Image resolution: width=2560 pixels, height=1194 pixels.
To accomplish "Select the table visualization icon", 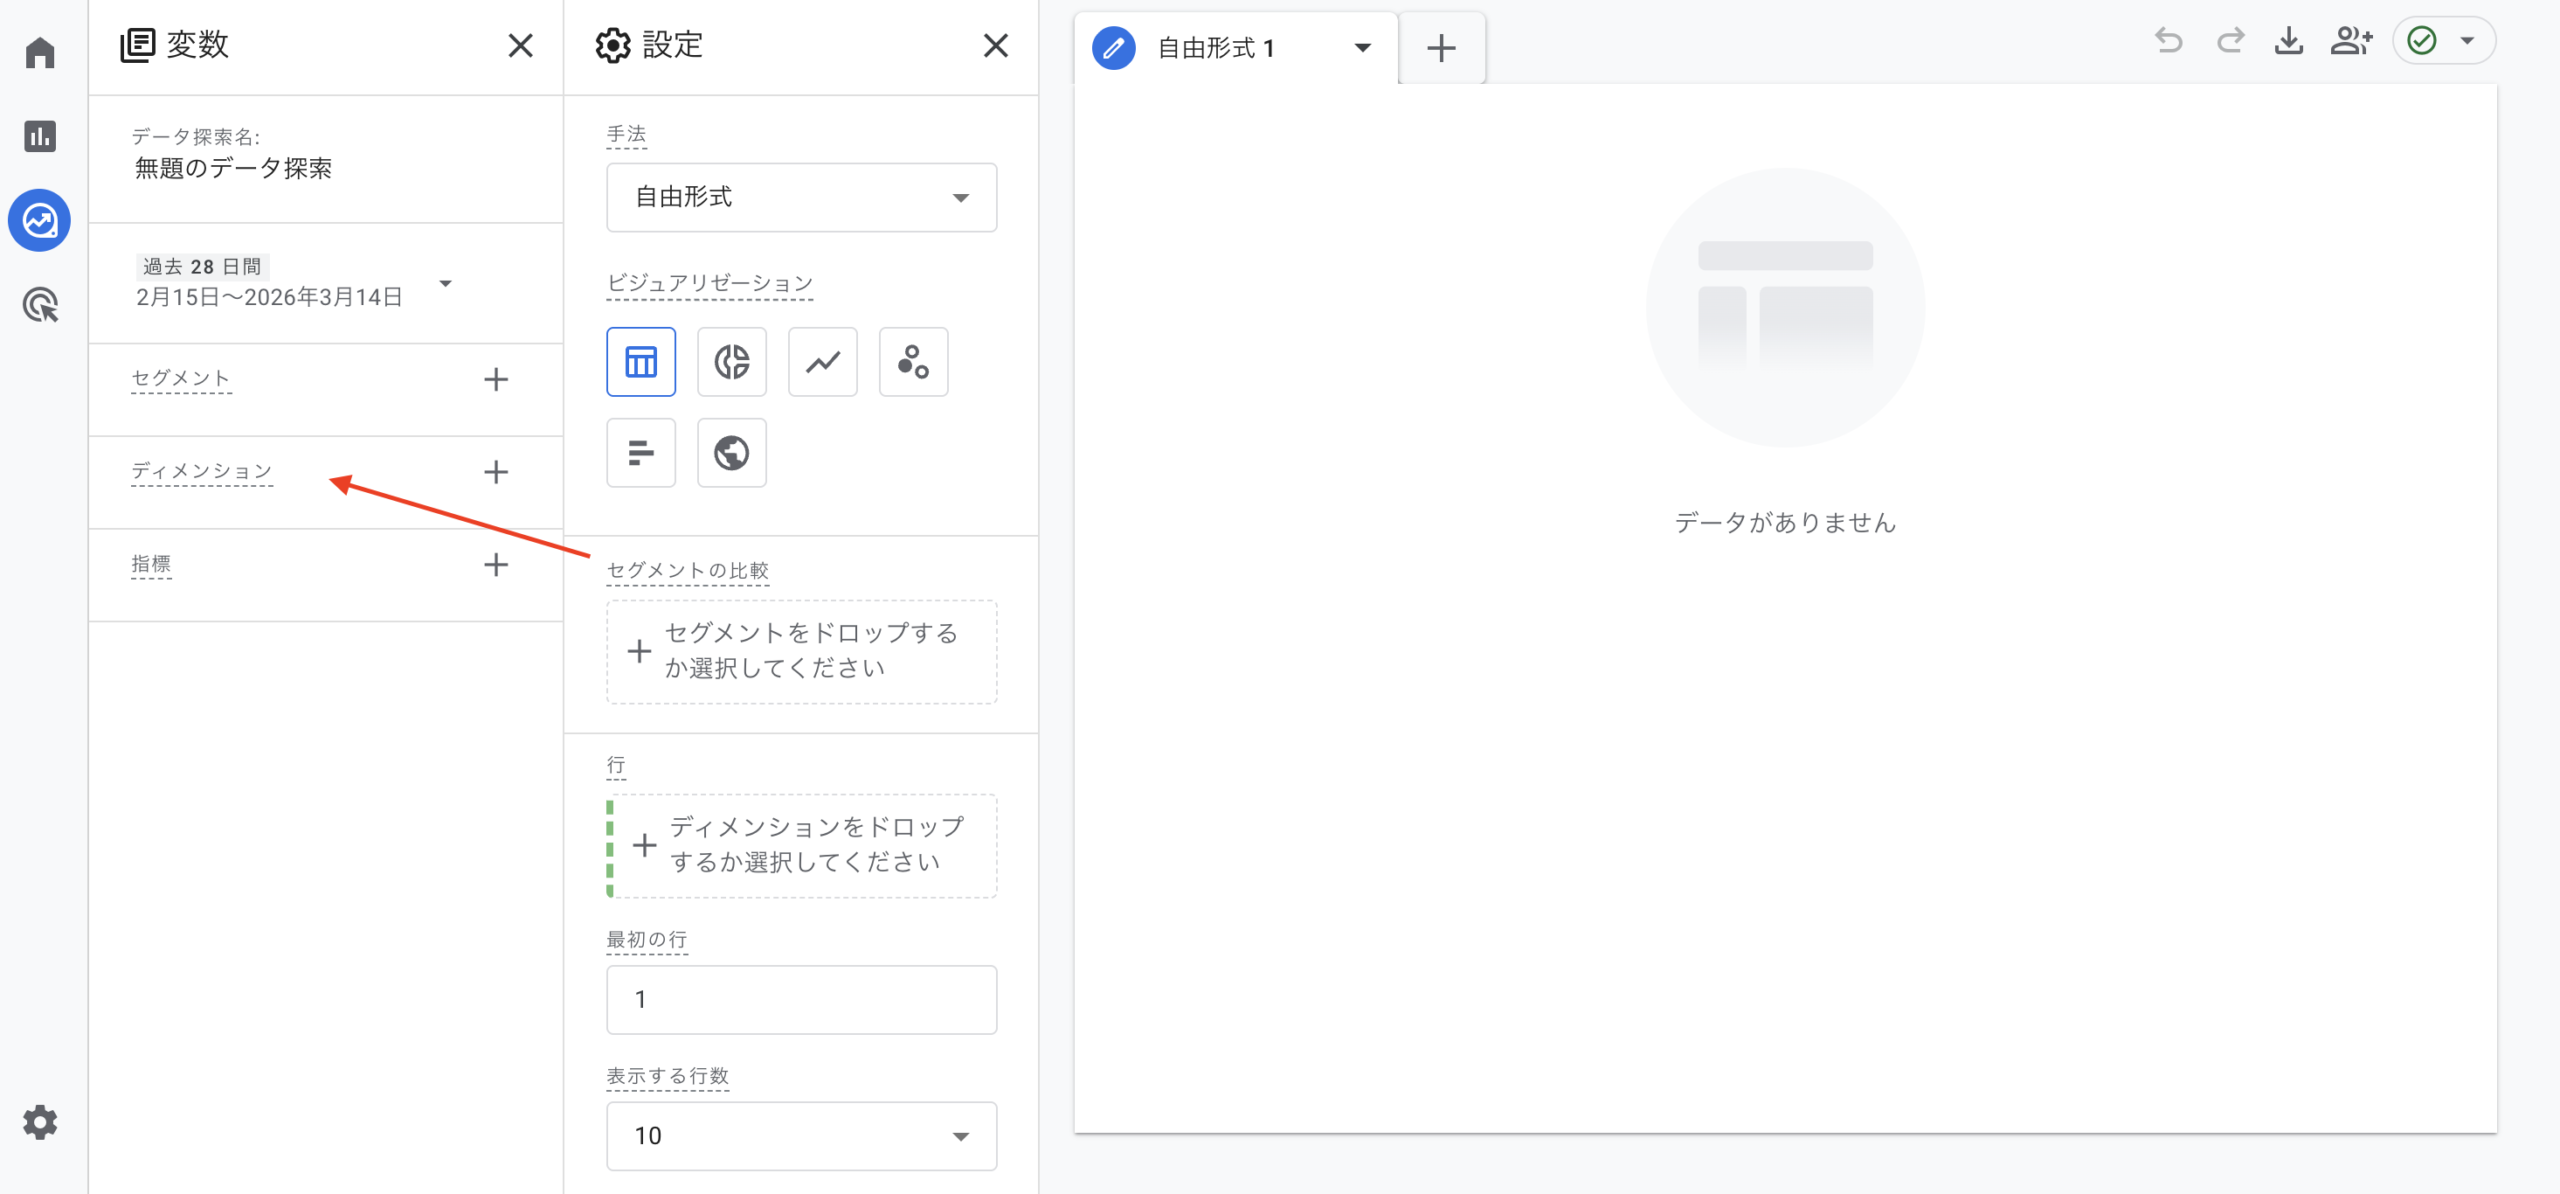I will (640, 361).
